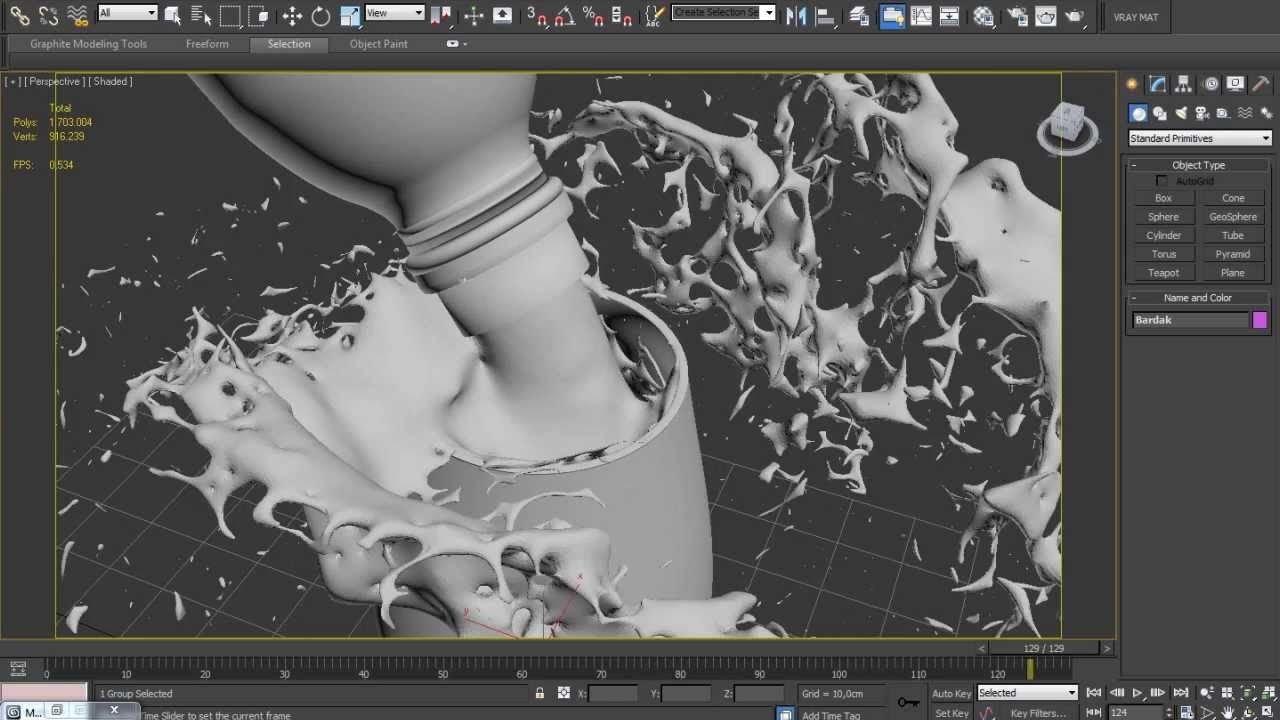Image resolution: width=1280 pixels, height=720 pixels.
Task: Switch to the Freeform ribbon tab
Action: tap(207, 44)
